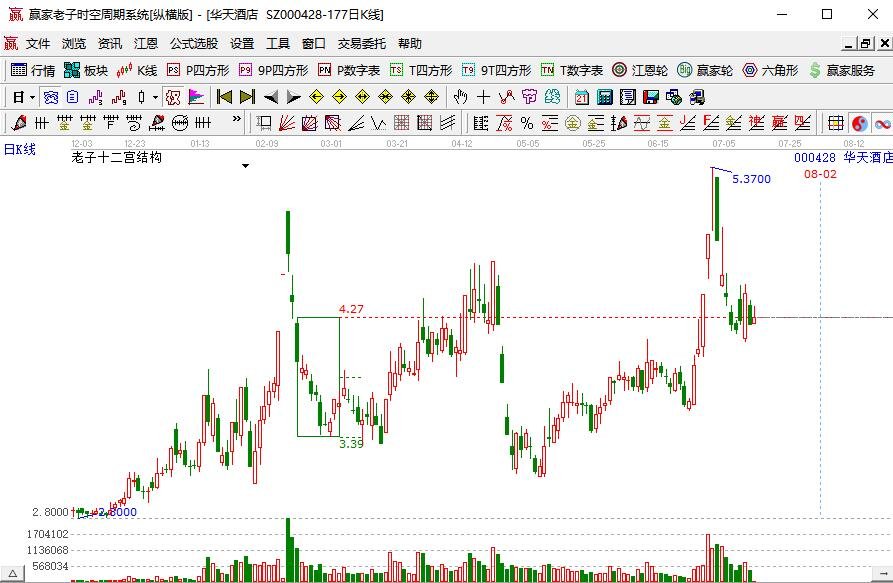Open the 浏览 menu
Image resolution: width=893 pixels, height=583 pixels.
(x=74, y=43)
